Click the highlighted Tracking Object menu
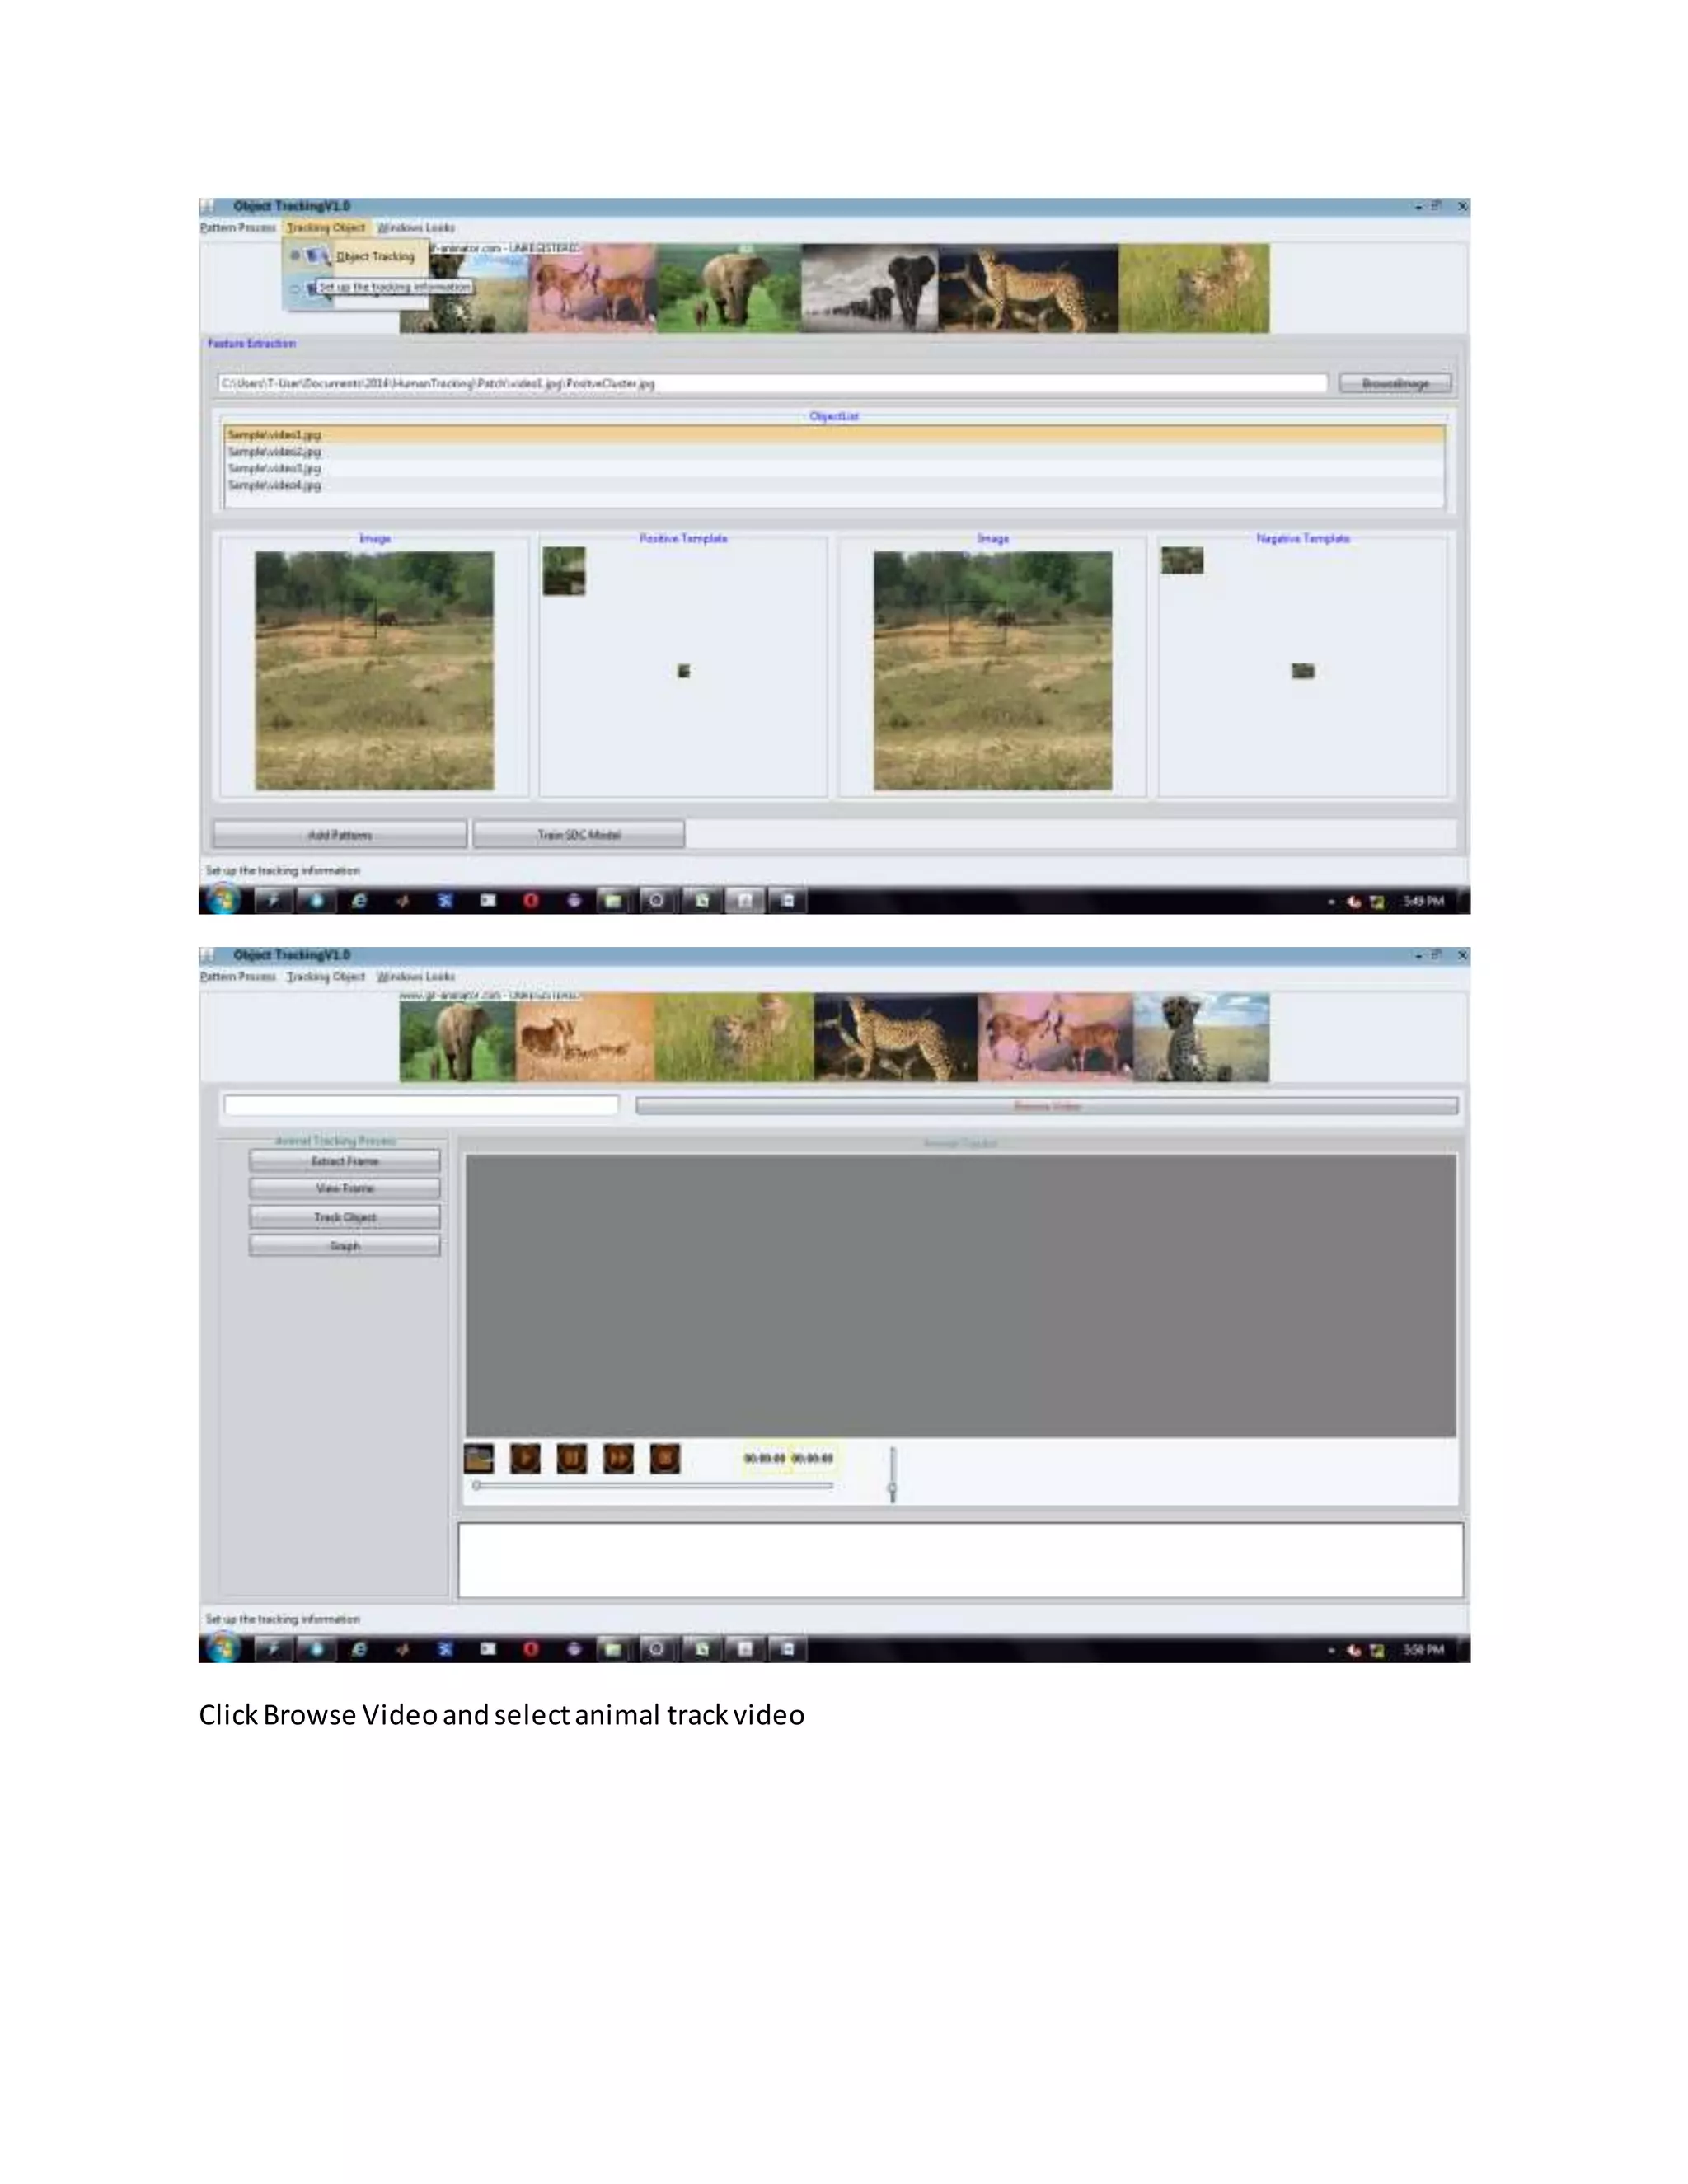The width and height of the screenshot is (1688, 2184). (x=326, y=228)
